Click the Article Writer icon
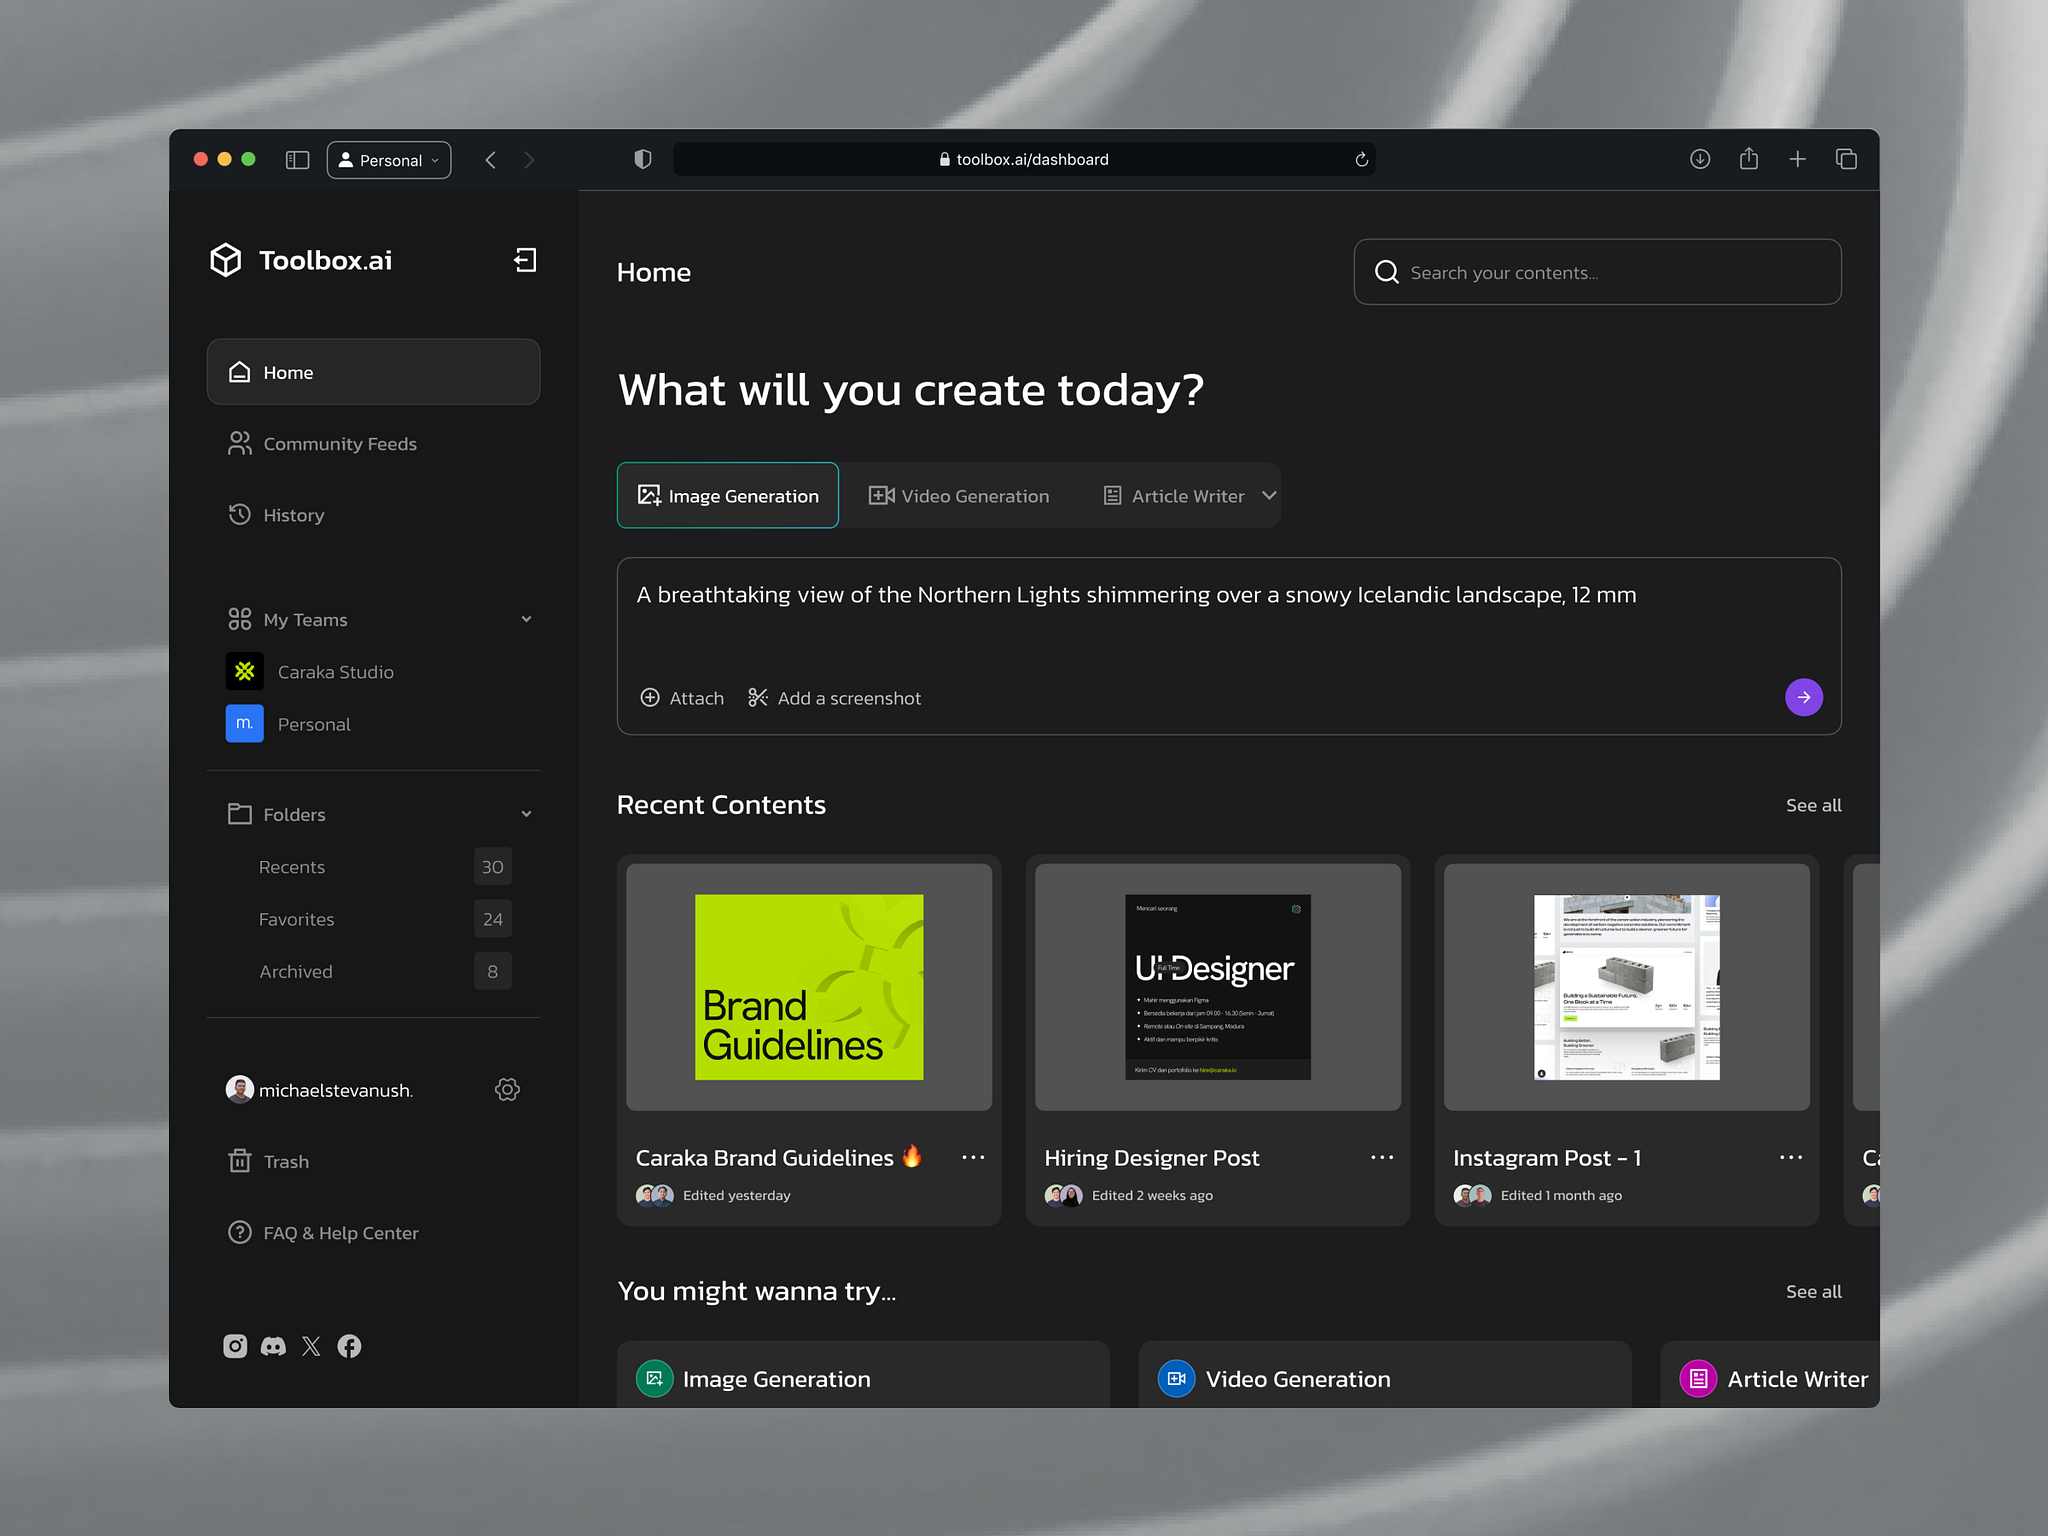The width and height of the screenshot is (2048, 1536). (1111, 495)
